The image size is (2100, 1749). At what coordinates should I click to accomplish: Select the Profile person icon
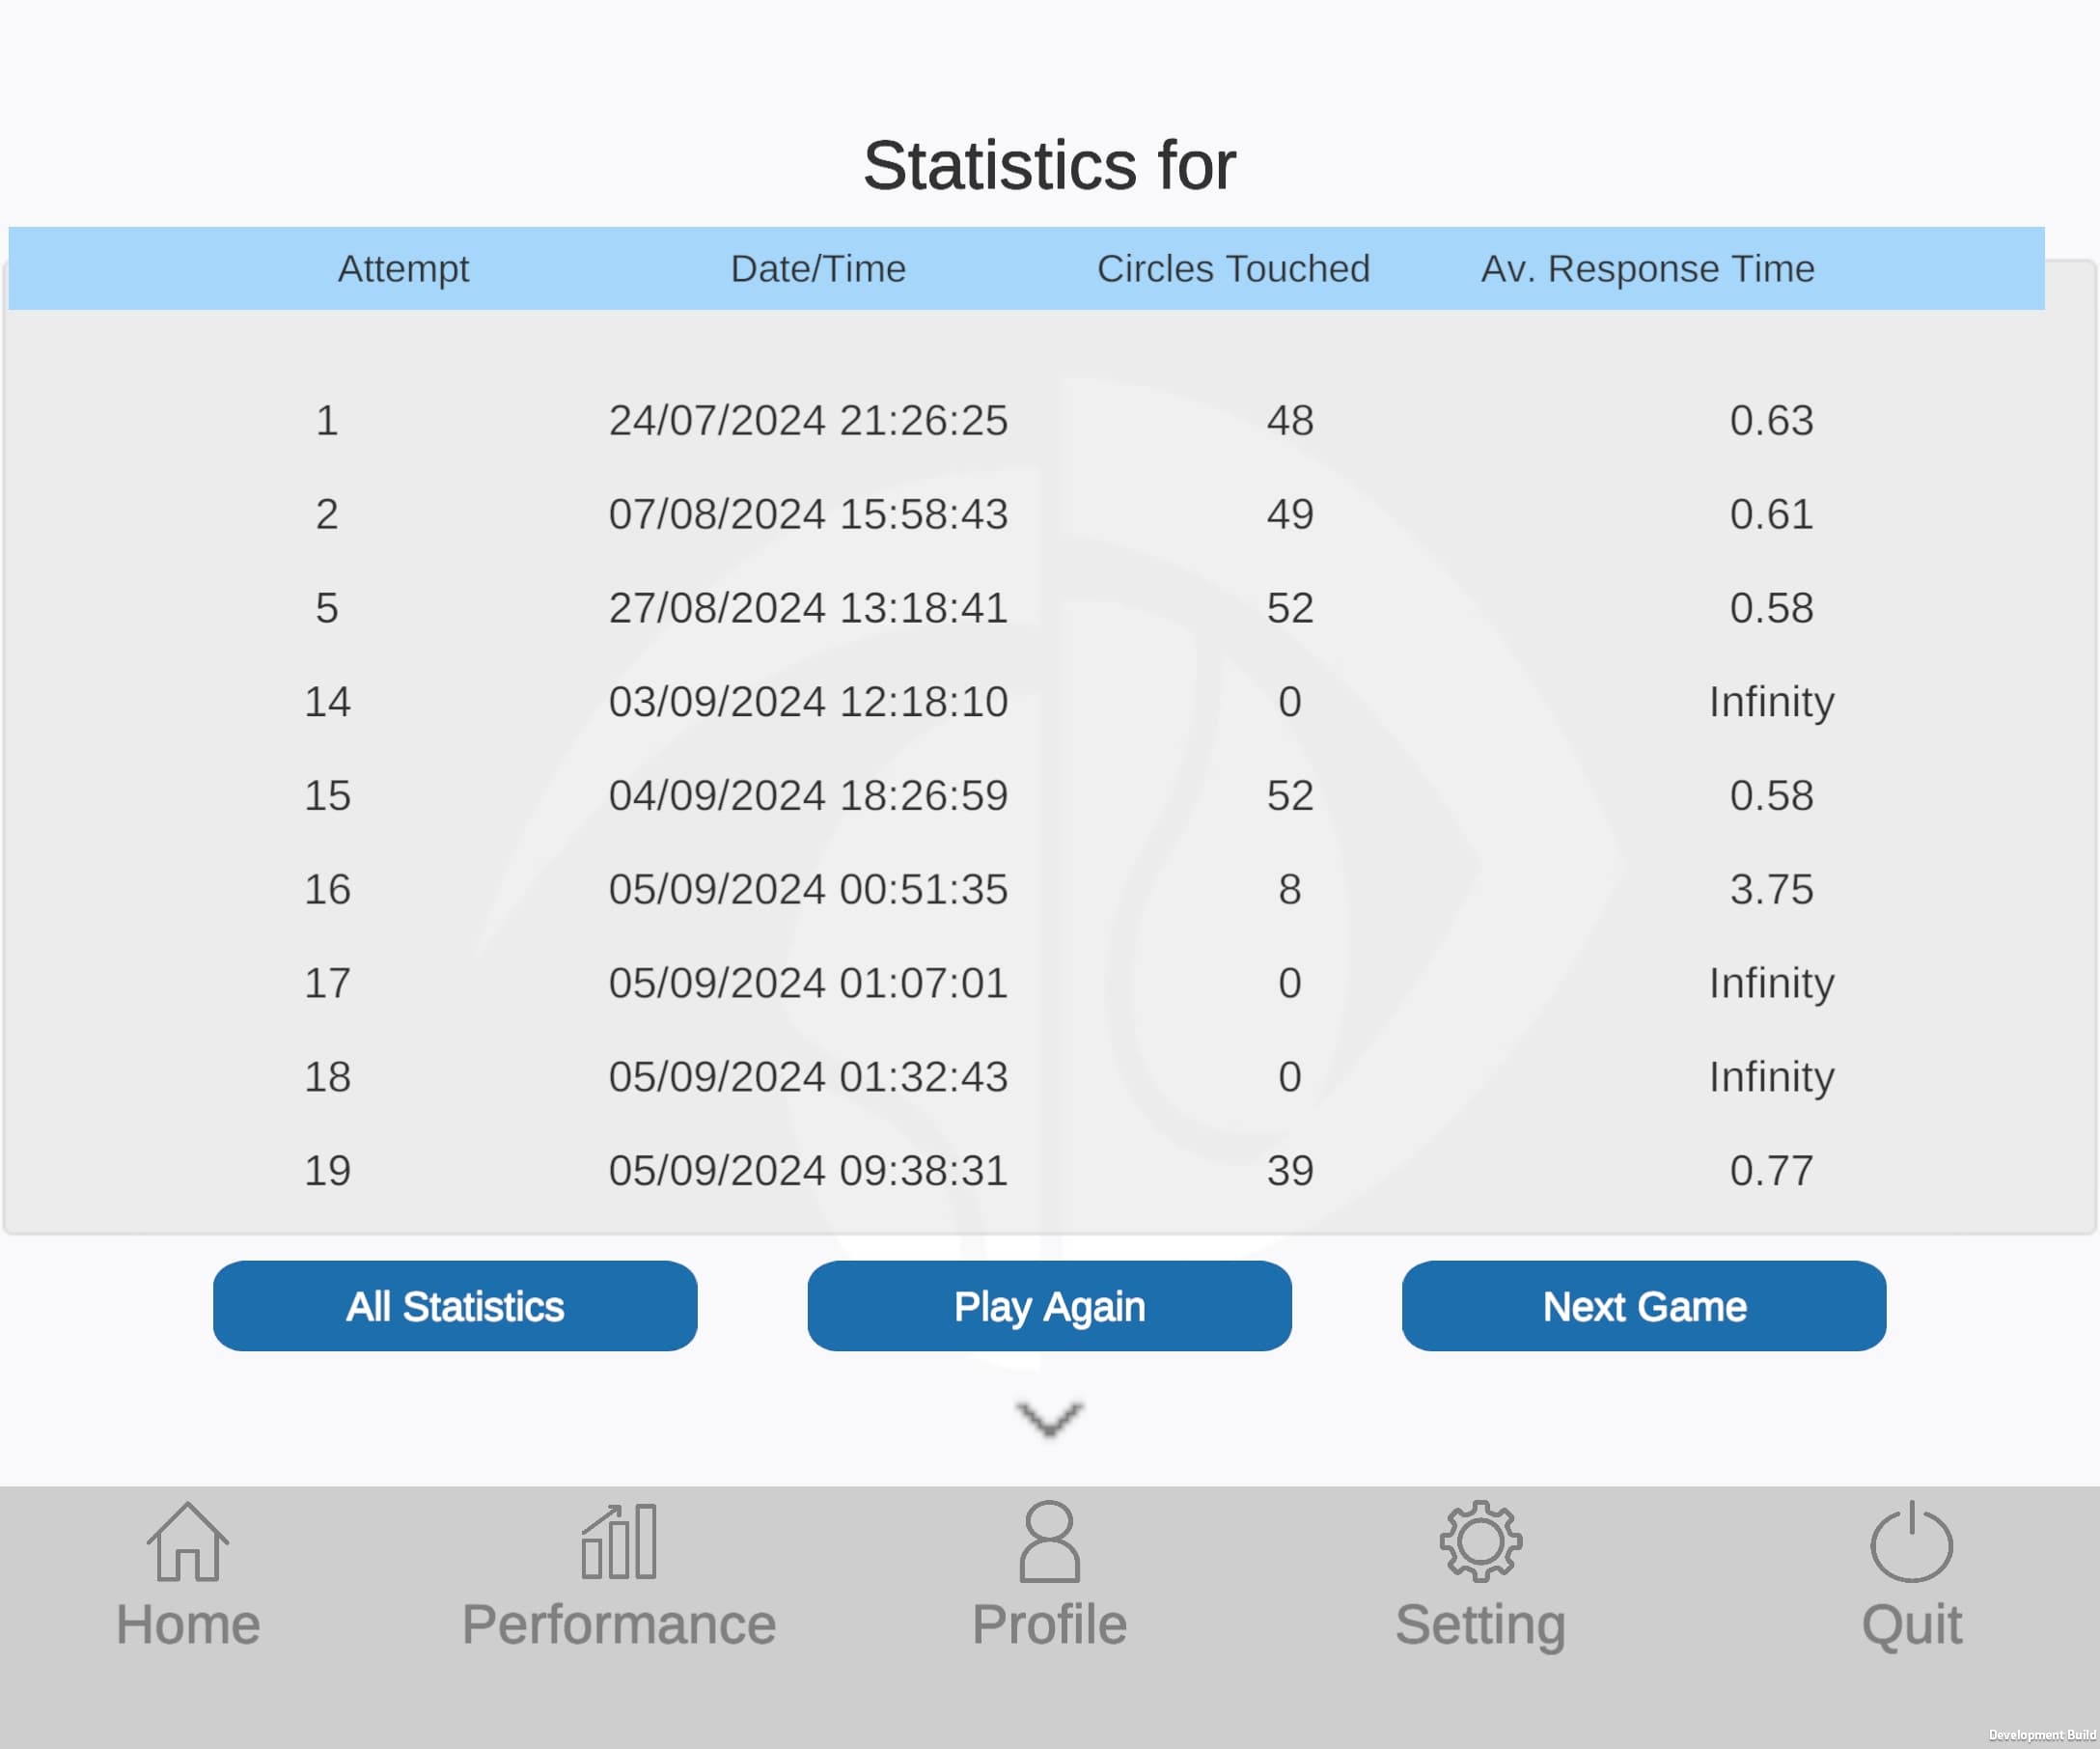tap(1049, 1541)
